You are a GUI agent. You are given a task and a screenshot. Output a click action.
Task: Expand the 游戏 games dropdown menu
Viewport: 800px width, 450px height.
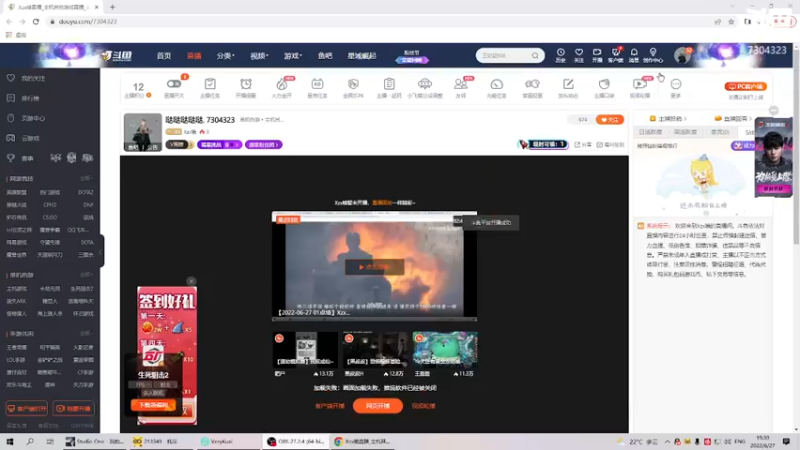(x=293, y=56)
